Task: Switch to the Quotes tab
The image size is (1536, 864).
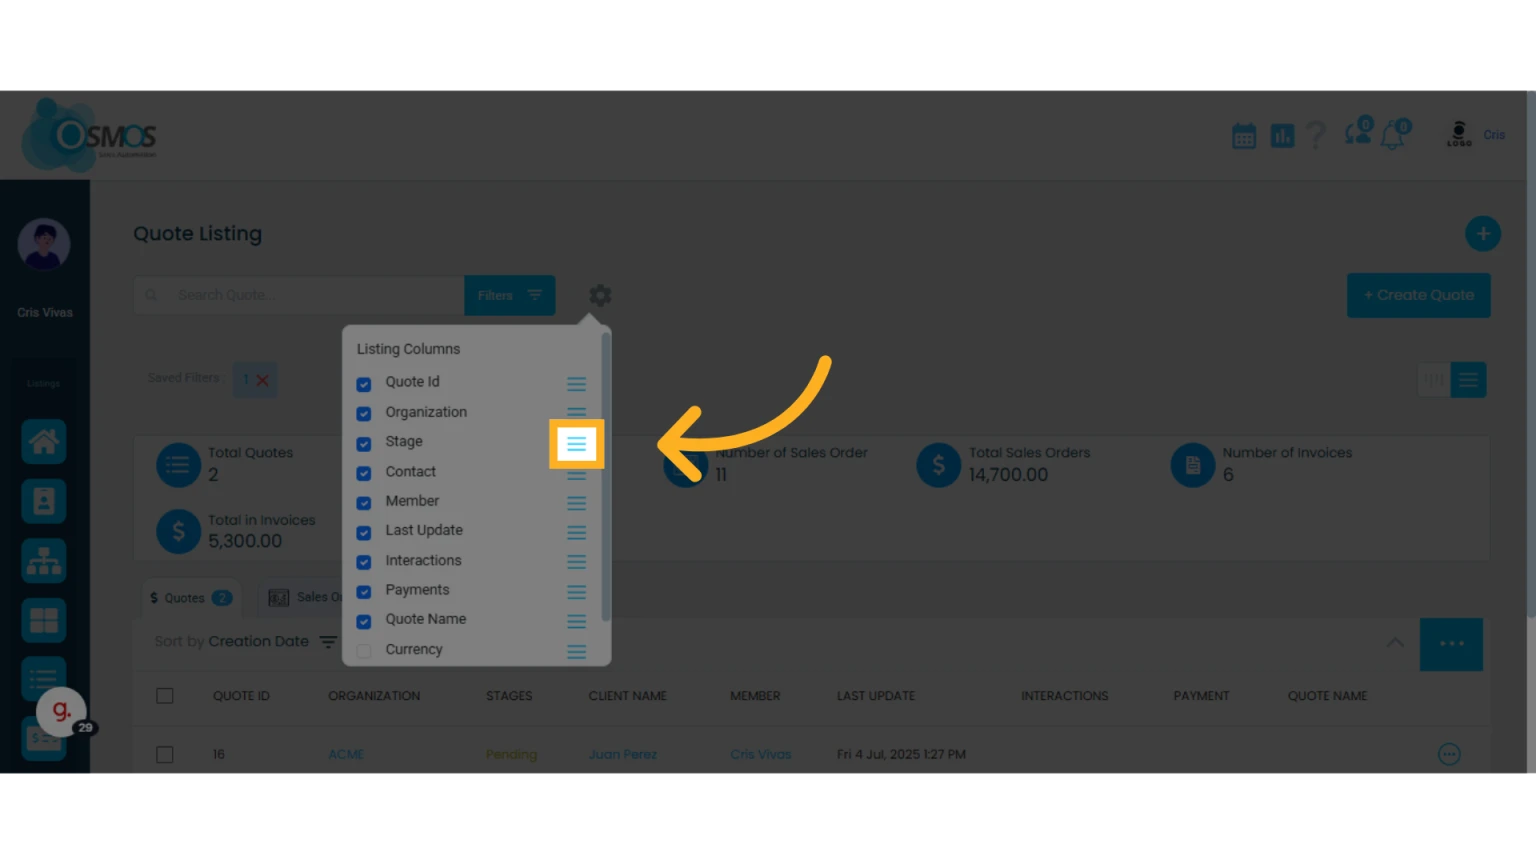Action: pos(190,598)
